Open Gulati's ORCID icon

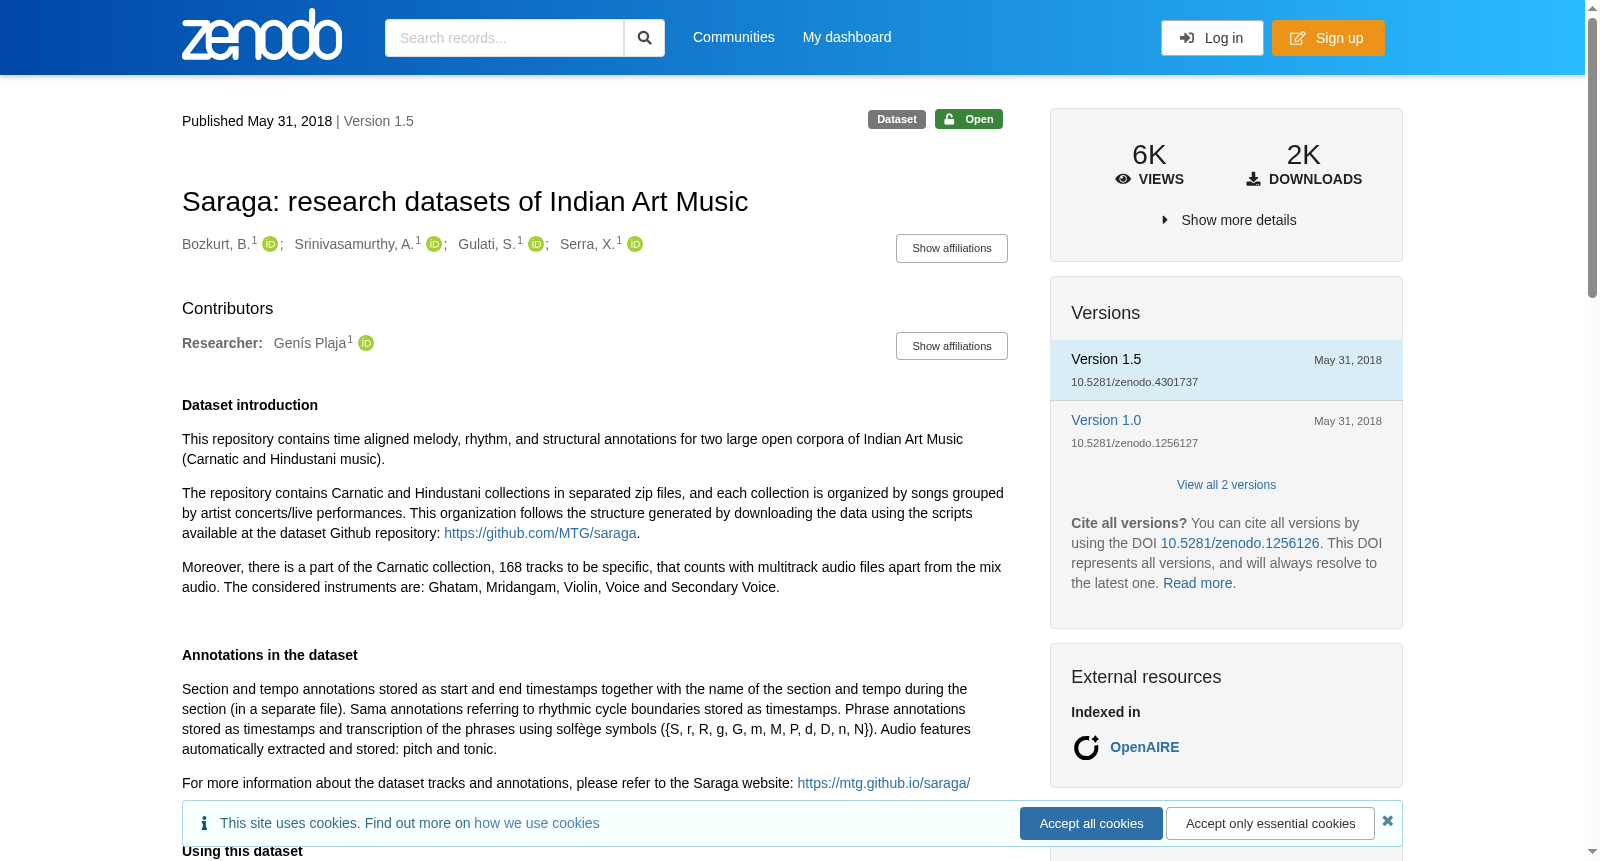coord(536,244)
